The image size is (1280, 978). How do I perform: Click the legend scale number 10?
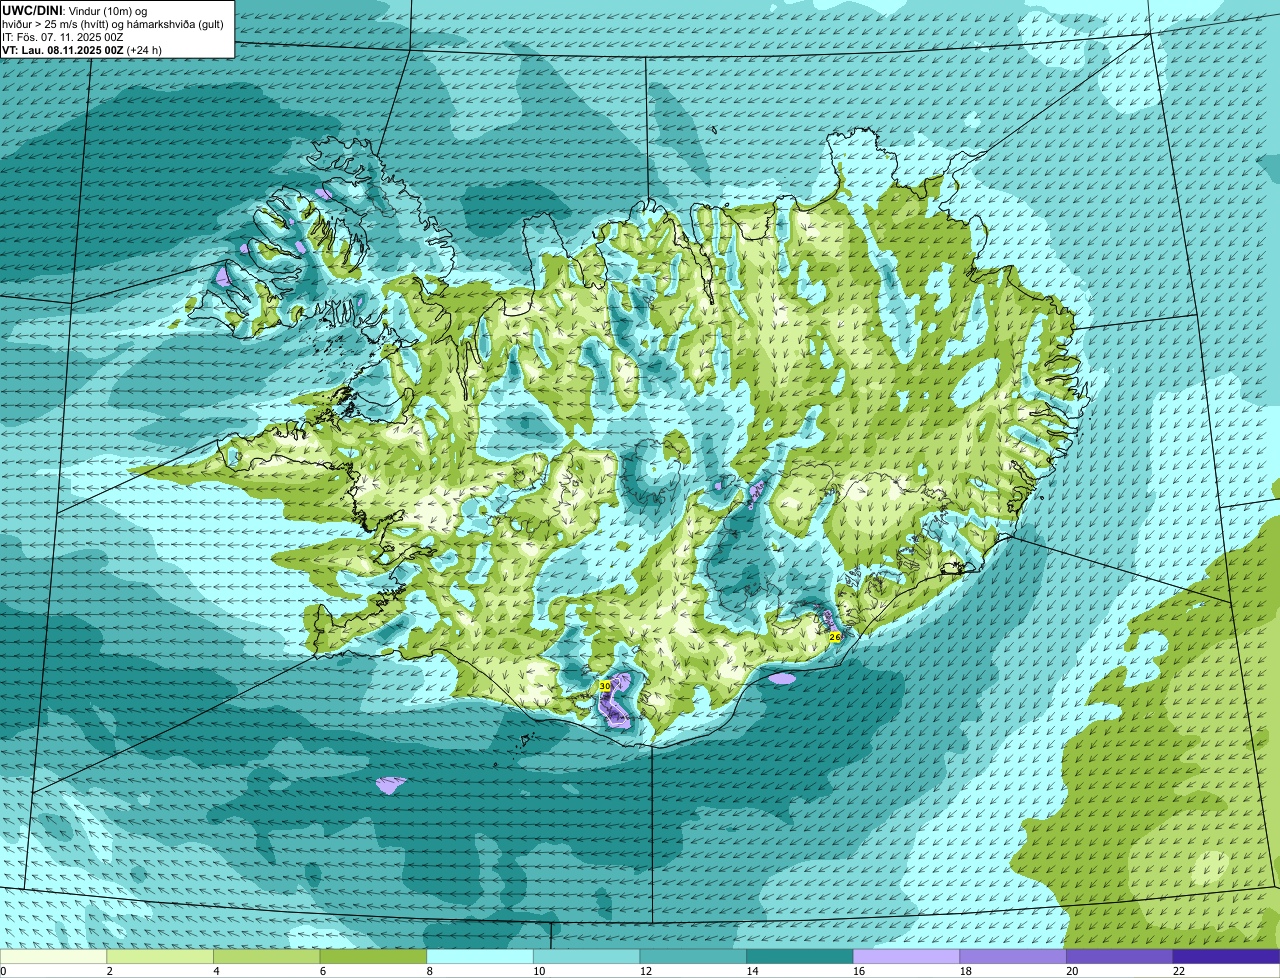[539, 971]
